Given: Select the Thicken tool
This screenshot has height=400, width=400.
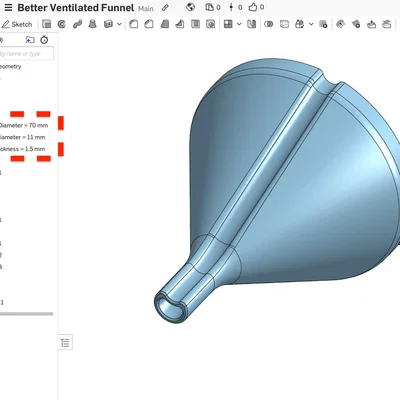Looking at the screenshot, I should (108, 24).
